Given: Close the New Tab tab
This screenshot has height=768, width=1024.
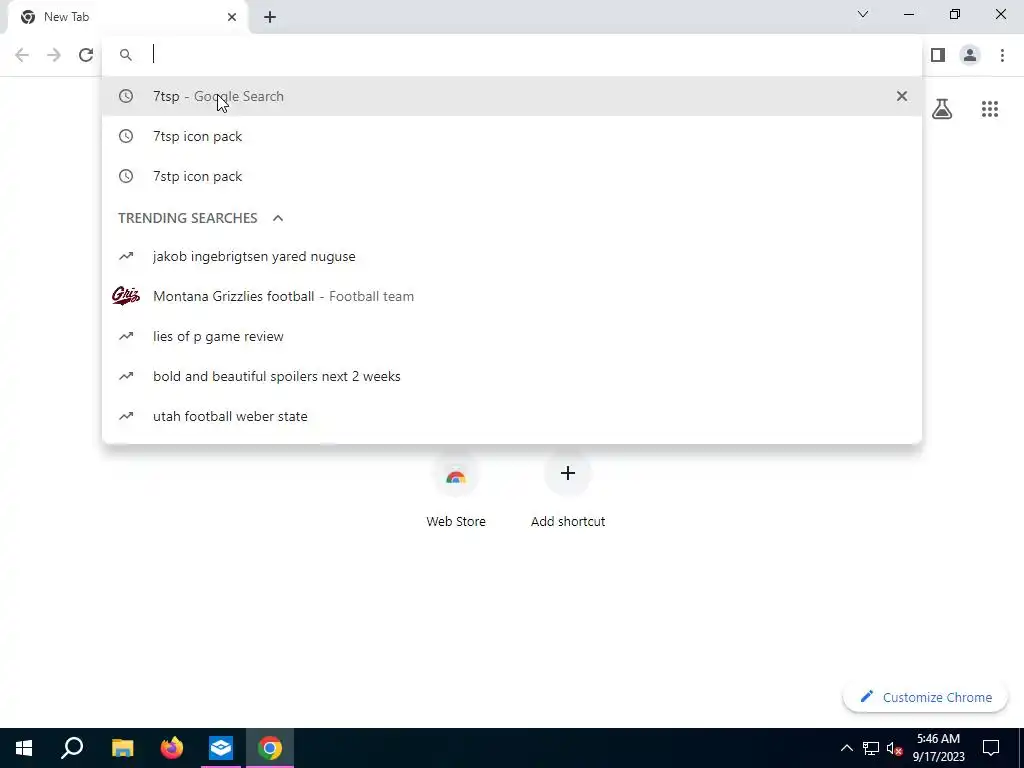Looking at the screenshot, I should click(x=232, y=17).
